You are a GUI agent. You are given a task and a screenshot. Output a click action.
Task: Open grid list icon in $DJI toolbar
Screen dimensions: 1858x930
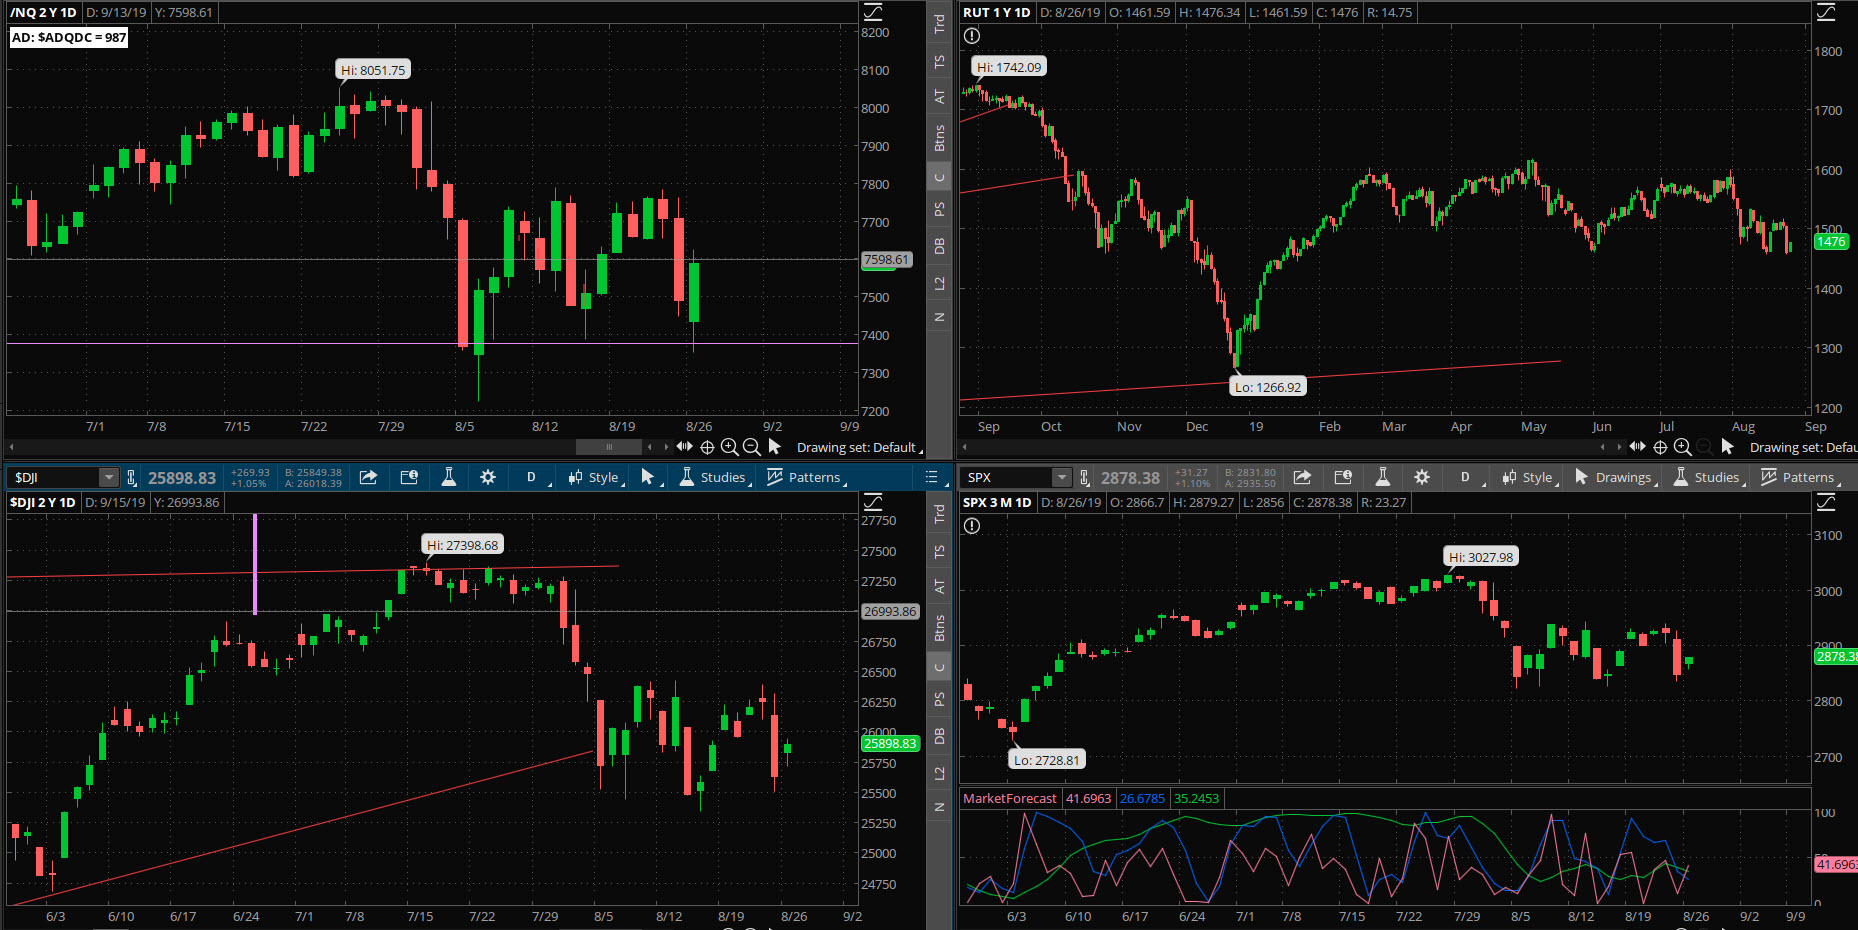point(932,477)
